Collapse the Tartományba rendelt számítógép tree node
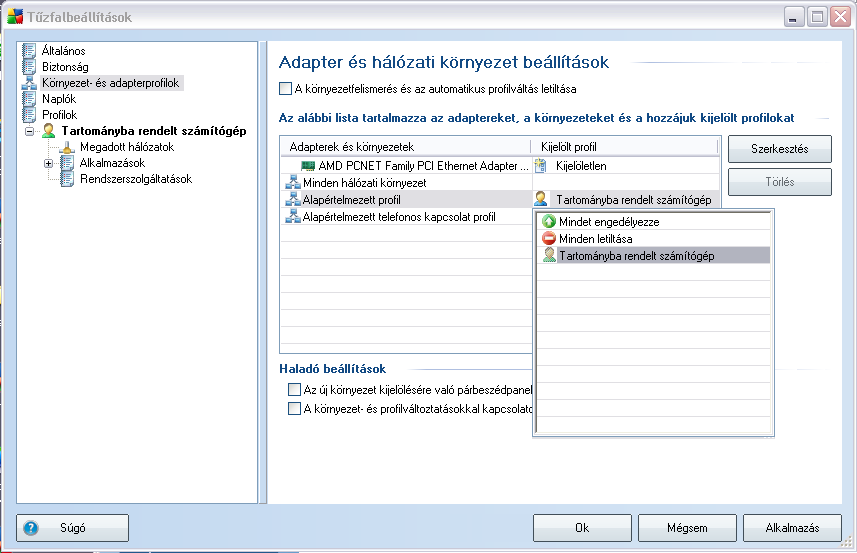Image resolution: width=857 pixels, height=553 pixels. click(30, 131)
